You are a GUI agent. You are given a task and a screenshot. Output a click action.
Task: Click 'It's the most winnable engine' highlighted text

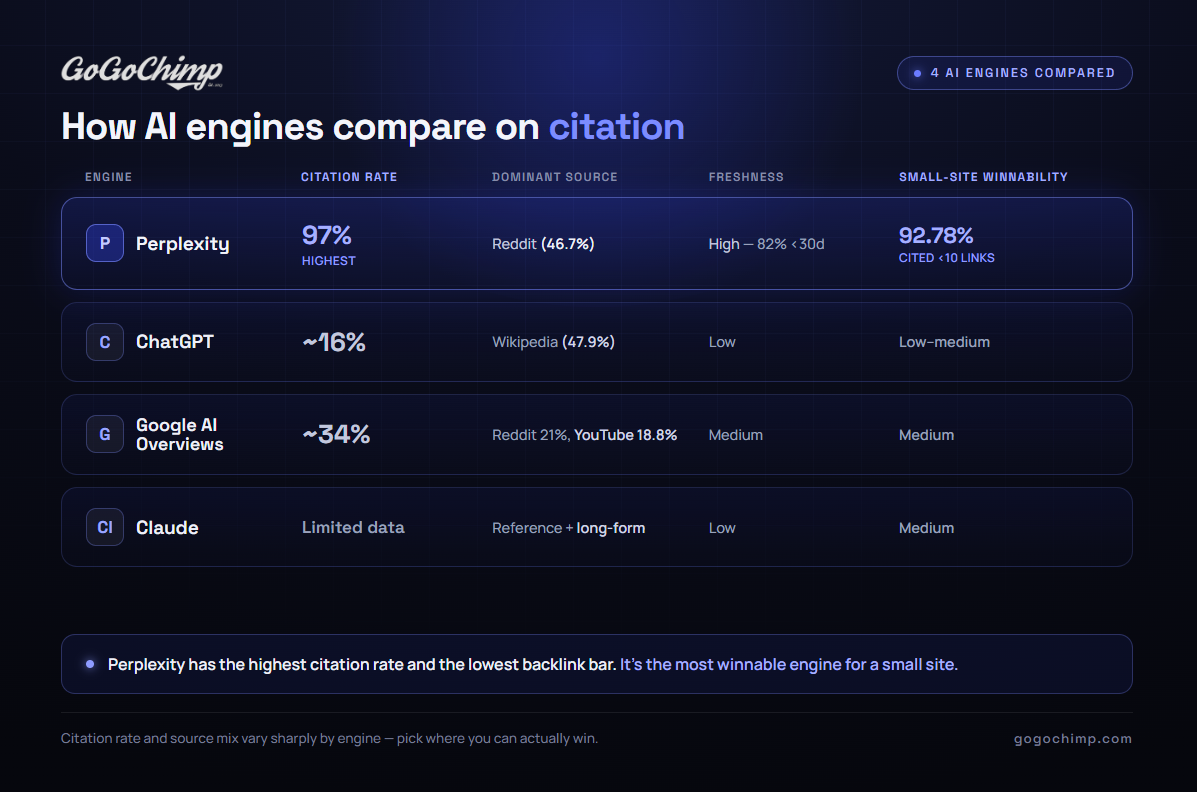pyautogui.click(x=789, y=664)
